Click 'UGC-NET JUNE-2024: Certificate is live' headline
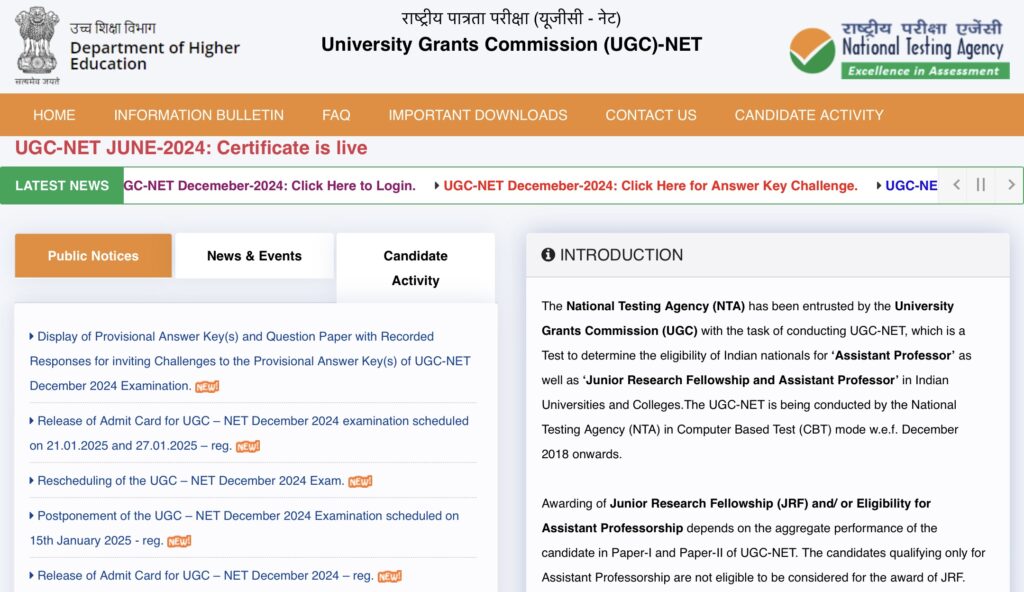Viewport: 1024px width, 592px height. tap(191, 148)
